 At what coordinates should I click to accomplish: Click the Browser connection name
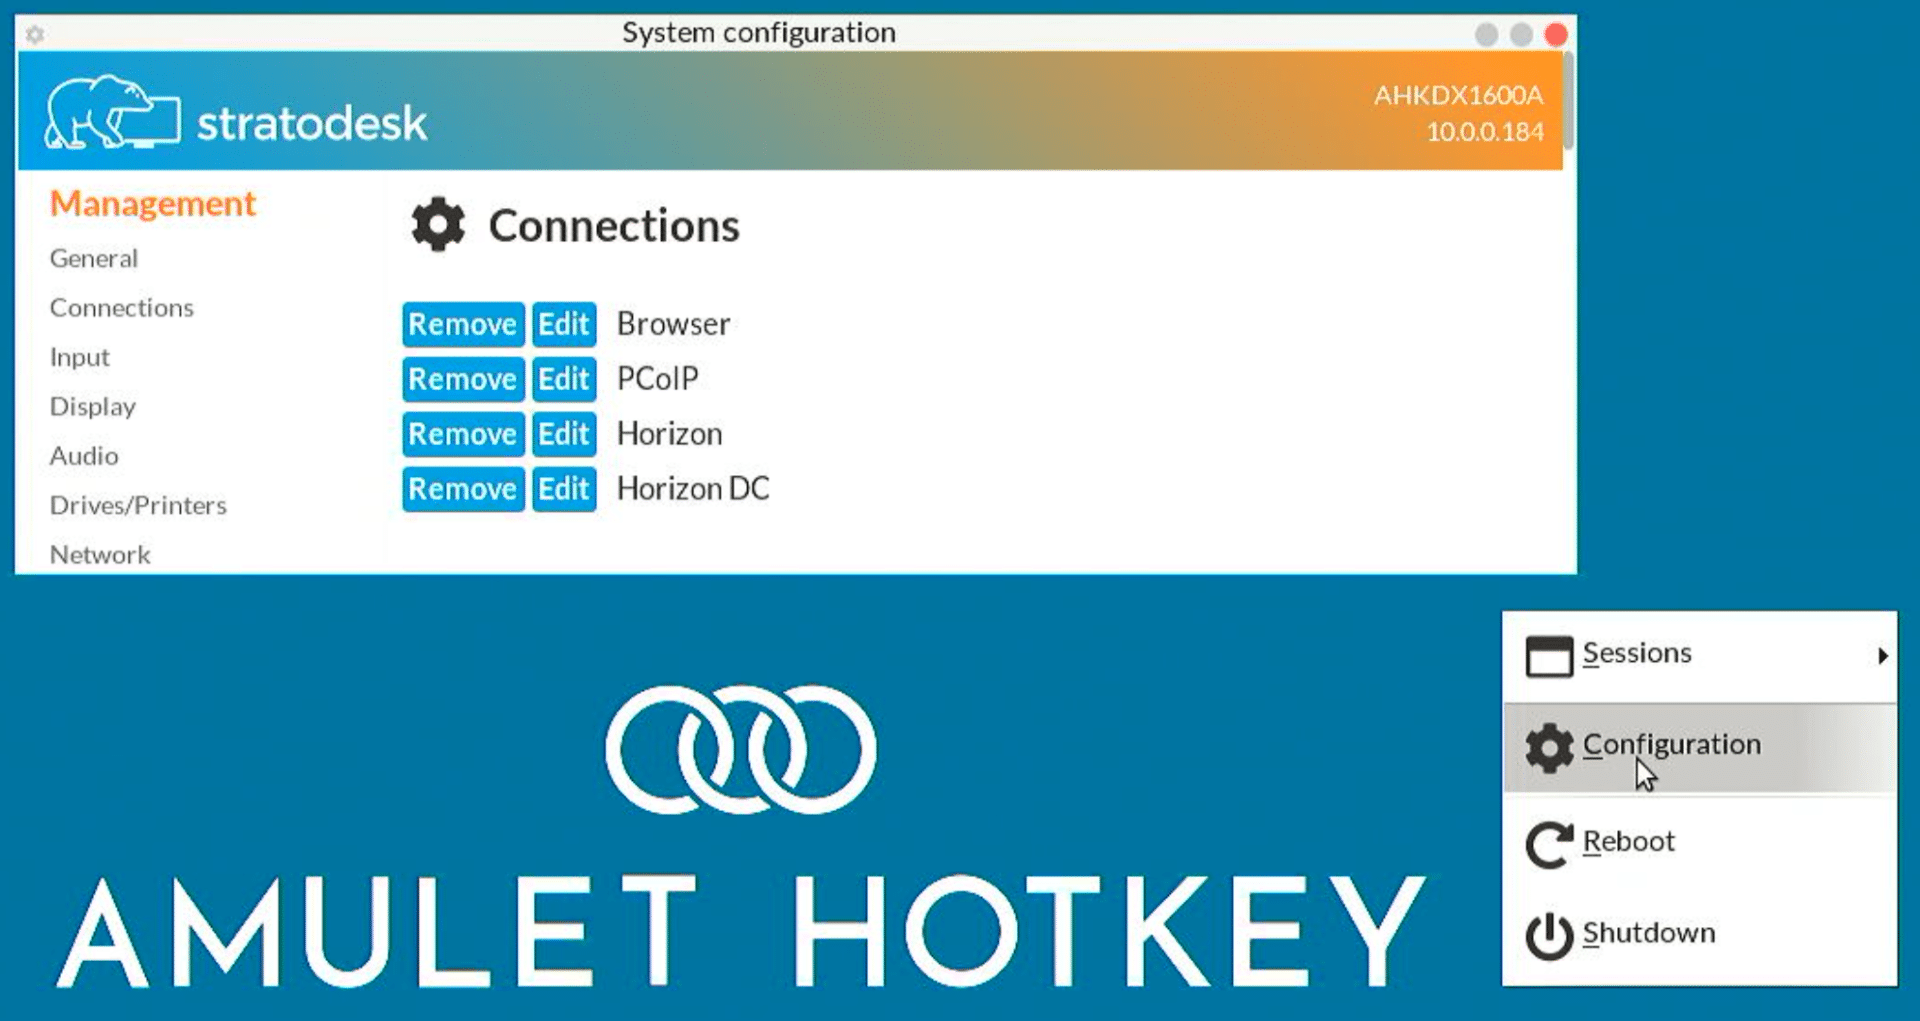673,324
